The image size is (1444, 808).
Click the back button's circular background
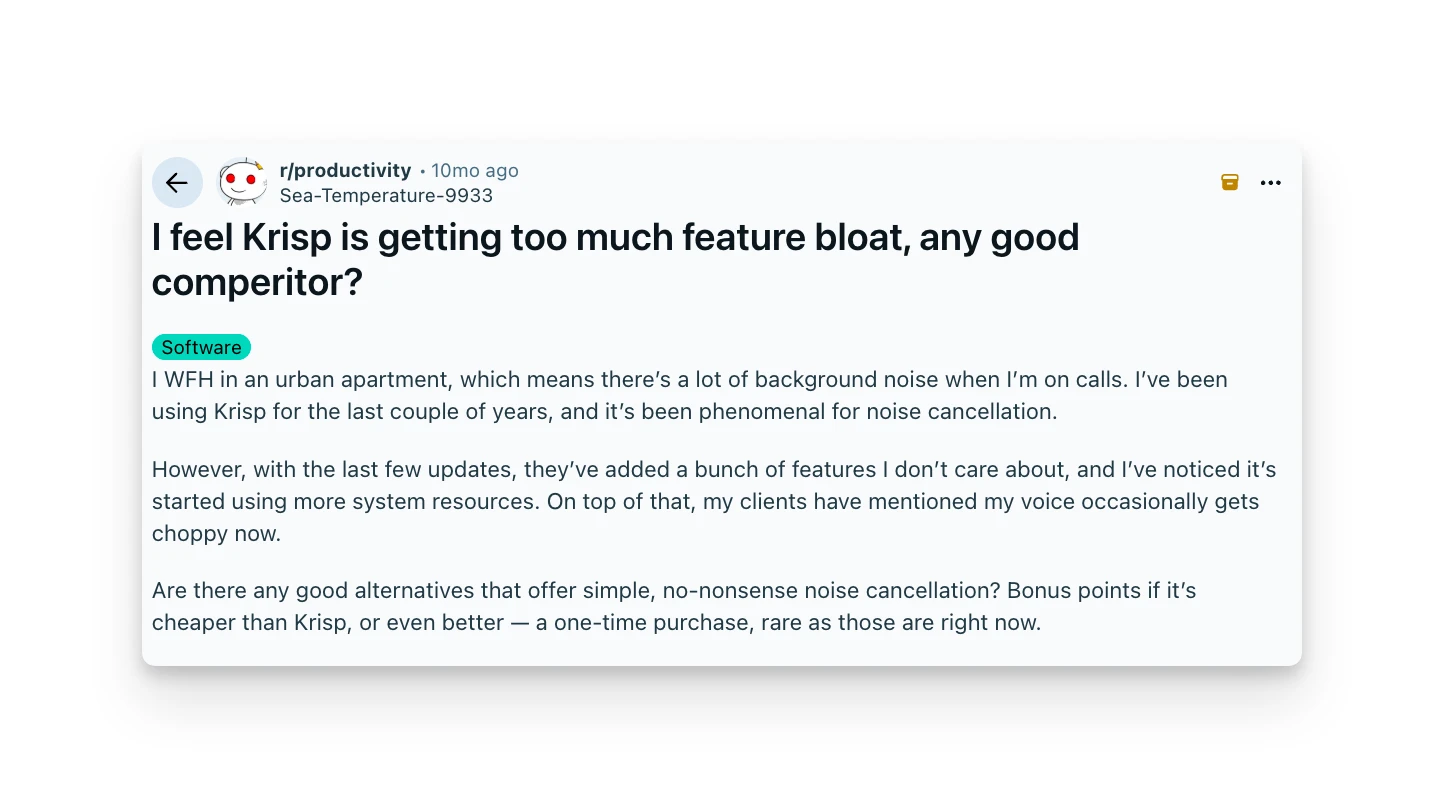[177, 183]
